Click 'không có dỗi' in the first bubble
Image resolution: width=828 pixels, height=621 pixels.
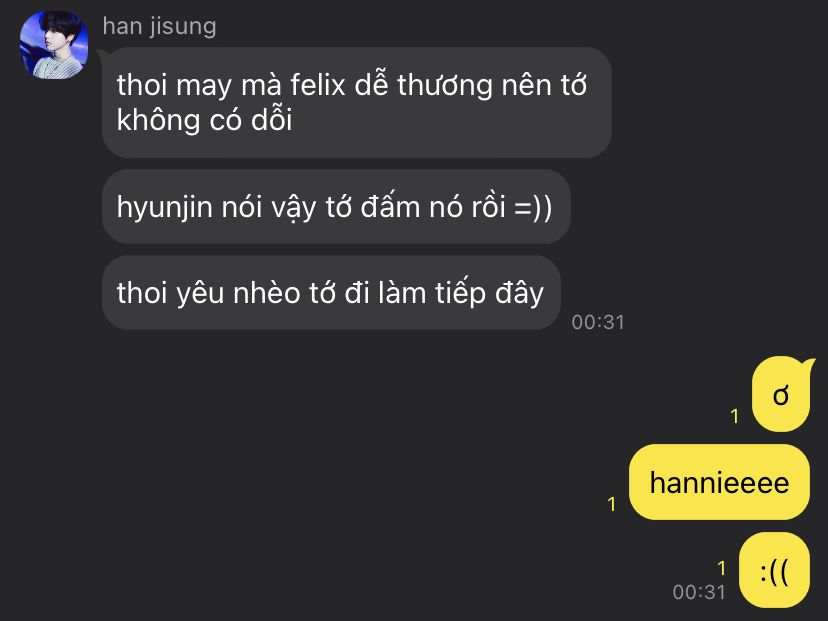[x=204, y=120]
